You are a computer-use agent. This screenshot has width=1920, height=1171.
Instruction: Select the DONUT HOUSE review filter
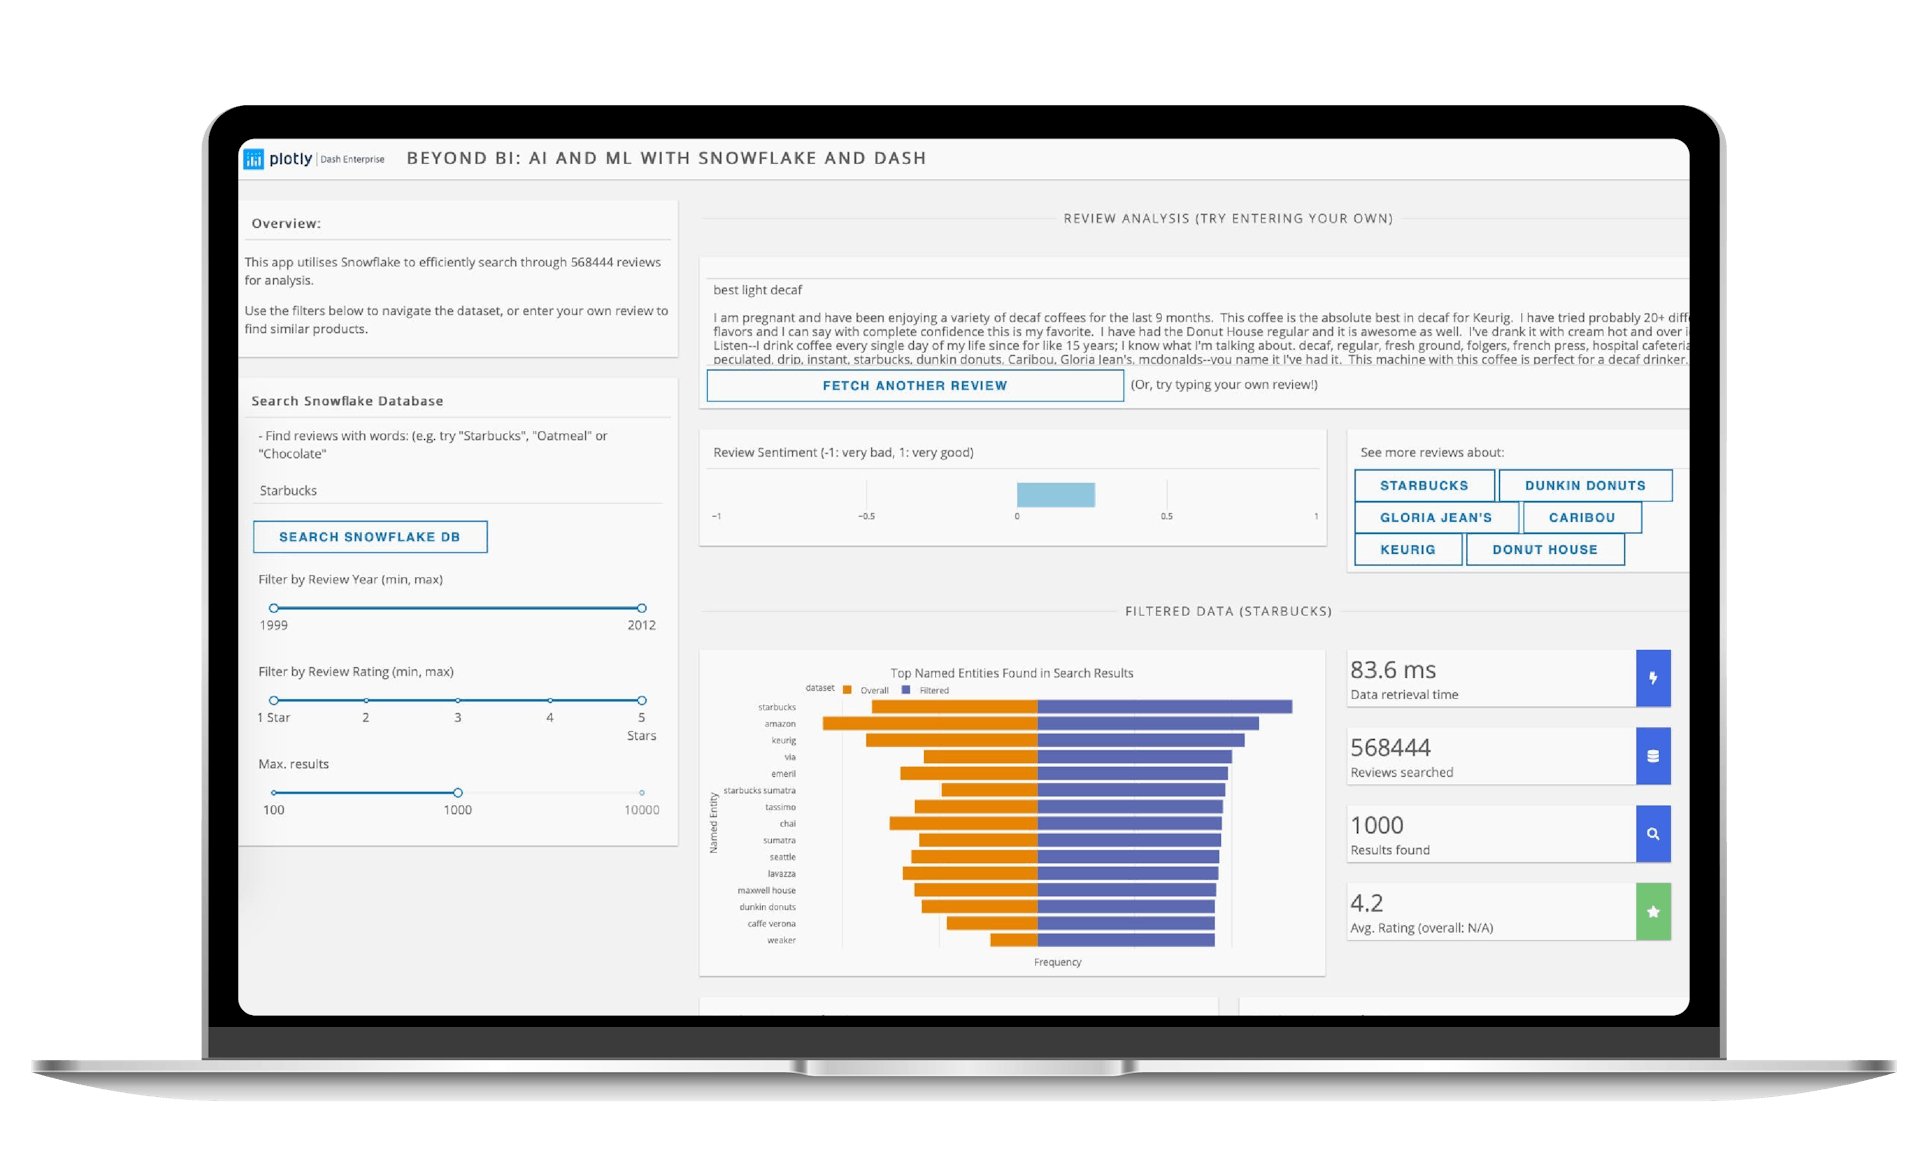(1544, 549)
